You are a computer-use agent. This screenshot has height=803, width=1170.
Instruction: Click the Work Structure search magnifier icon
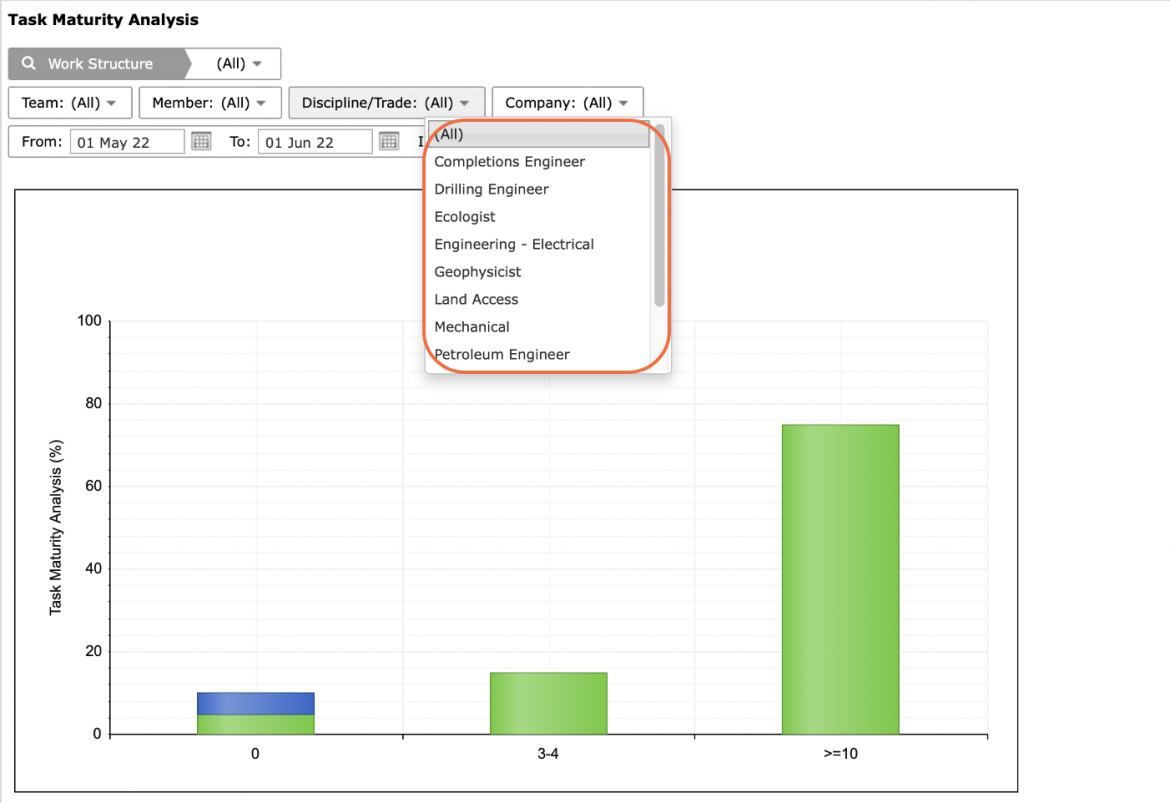point(28,63)
